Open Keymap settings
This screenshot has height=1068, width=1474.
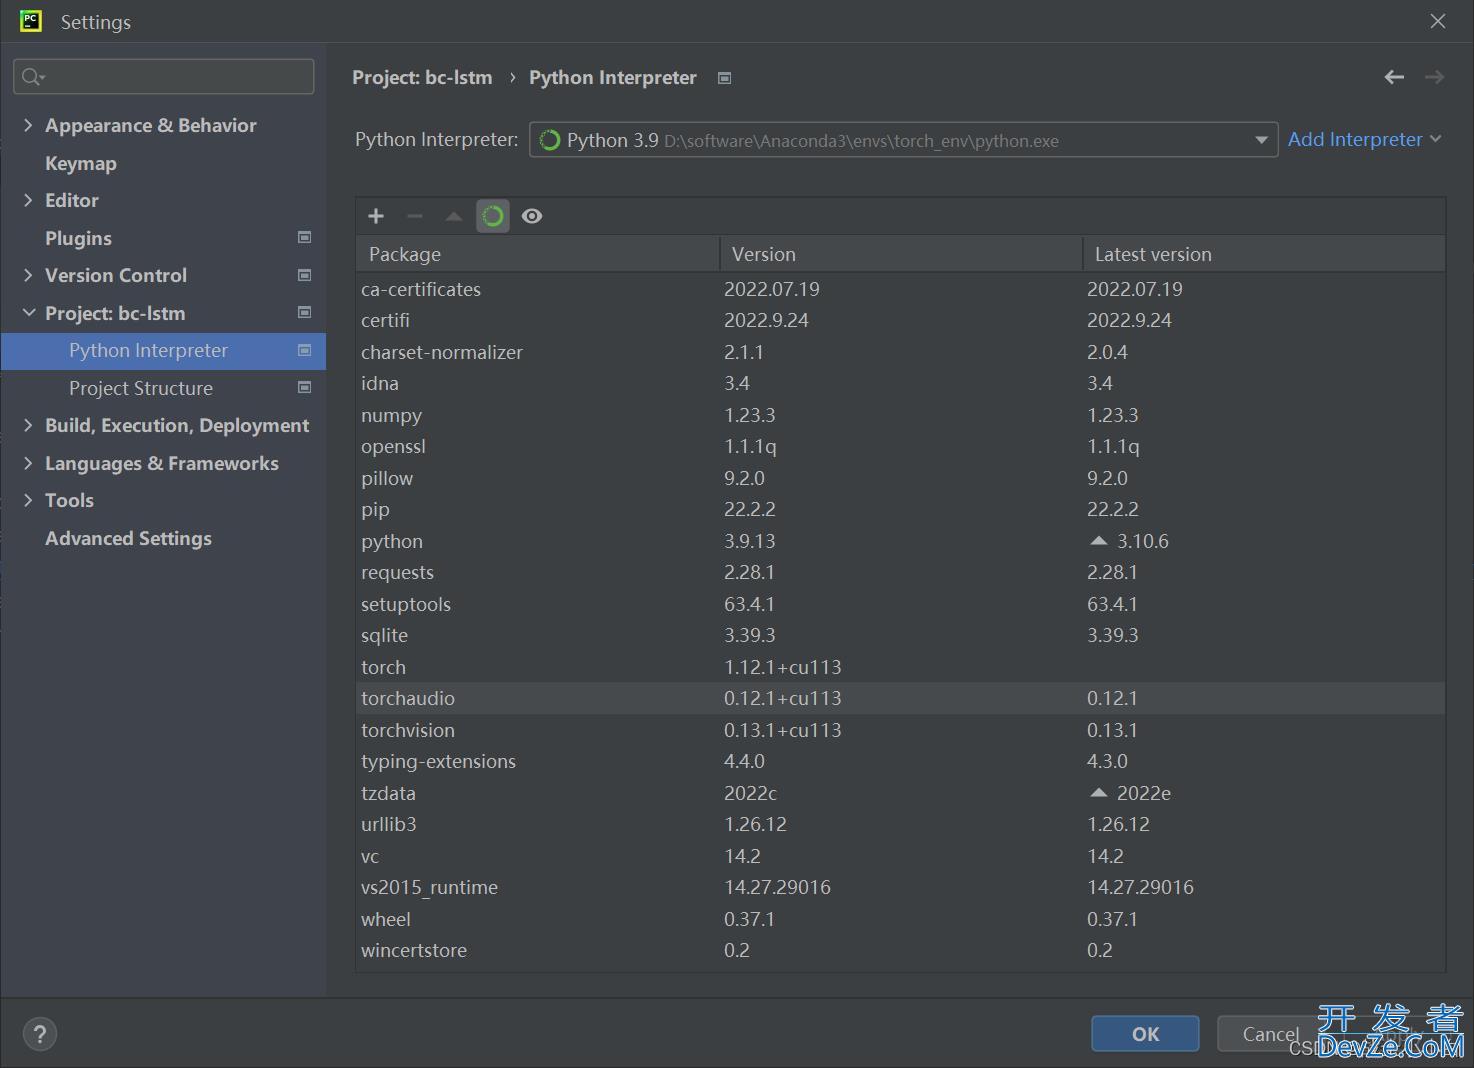pyautogui.click(x=81, y=163)
